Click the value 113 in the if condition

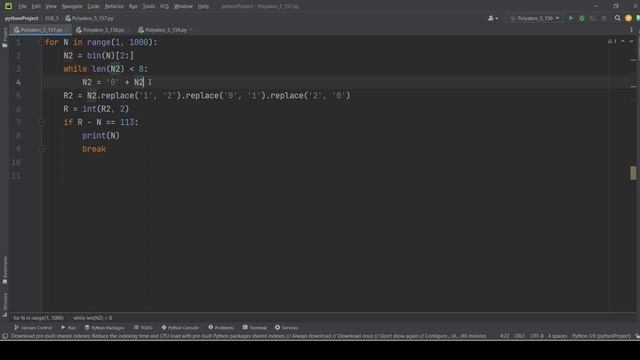point(127,122)
